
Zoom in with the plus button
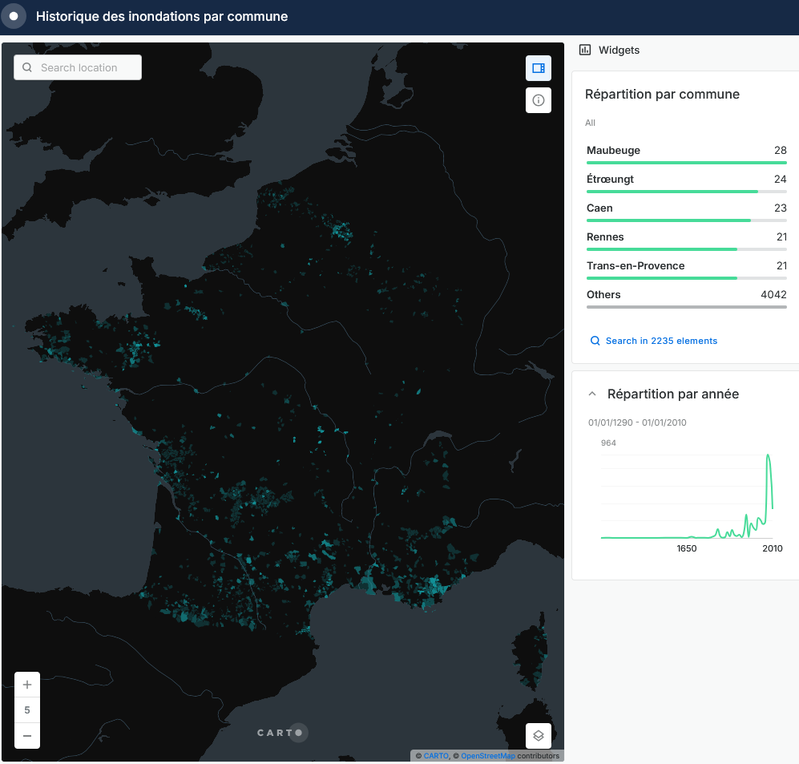tap(27, 685)
